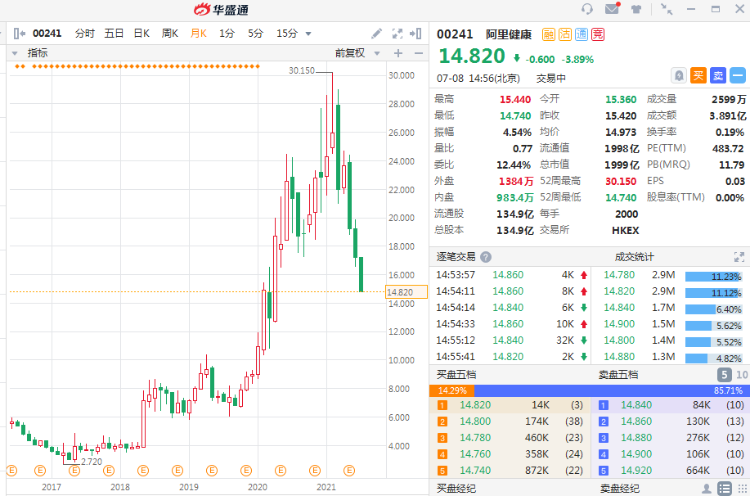Screen dimensions: 750x496
Task: Switch to 15分 fifteen-minute tab
Action: click(x=287, y=33)
